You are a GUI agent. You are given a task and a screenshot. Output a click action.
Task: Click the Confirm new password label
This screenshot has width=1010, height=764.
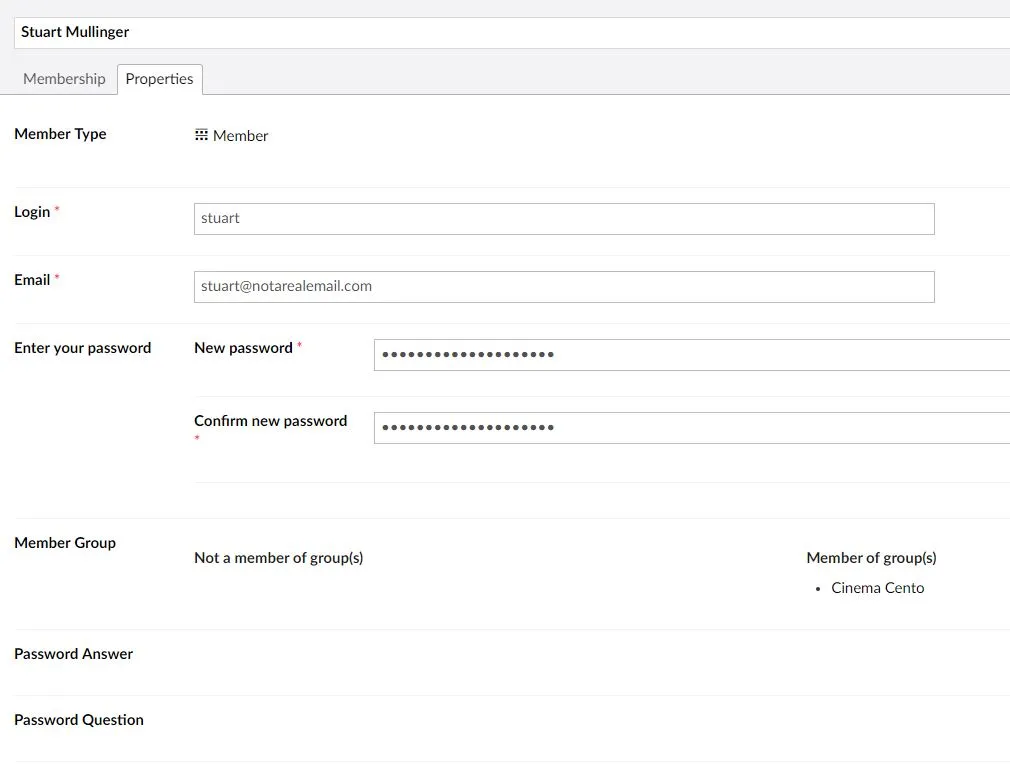271,421
